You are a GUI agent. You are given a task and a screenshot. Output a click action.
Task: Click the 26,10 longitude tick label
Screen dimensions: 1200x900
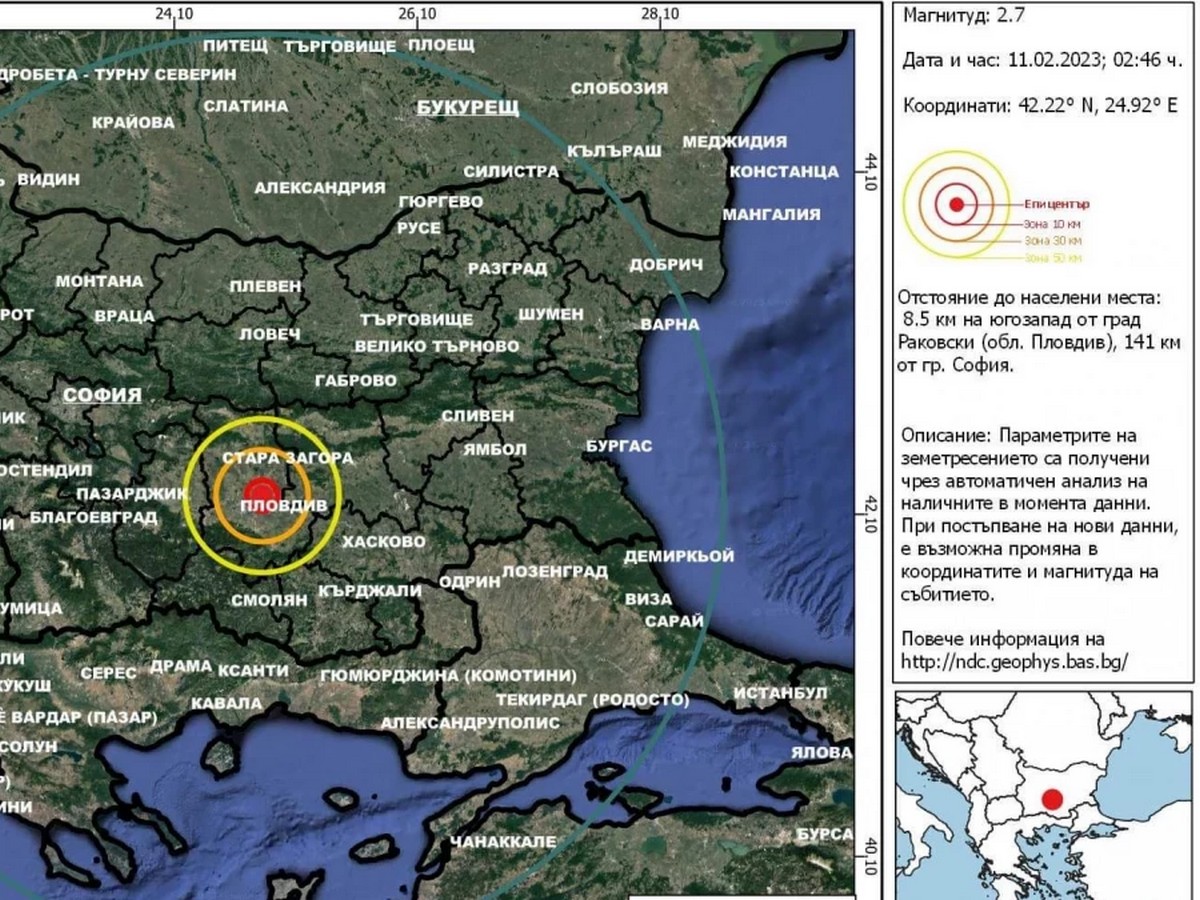[416, 14]
